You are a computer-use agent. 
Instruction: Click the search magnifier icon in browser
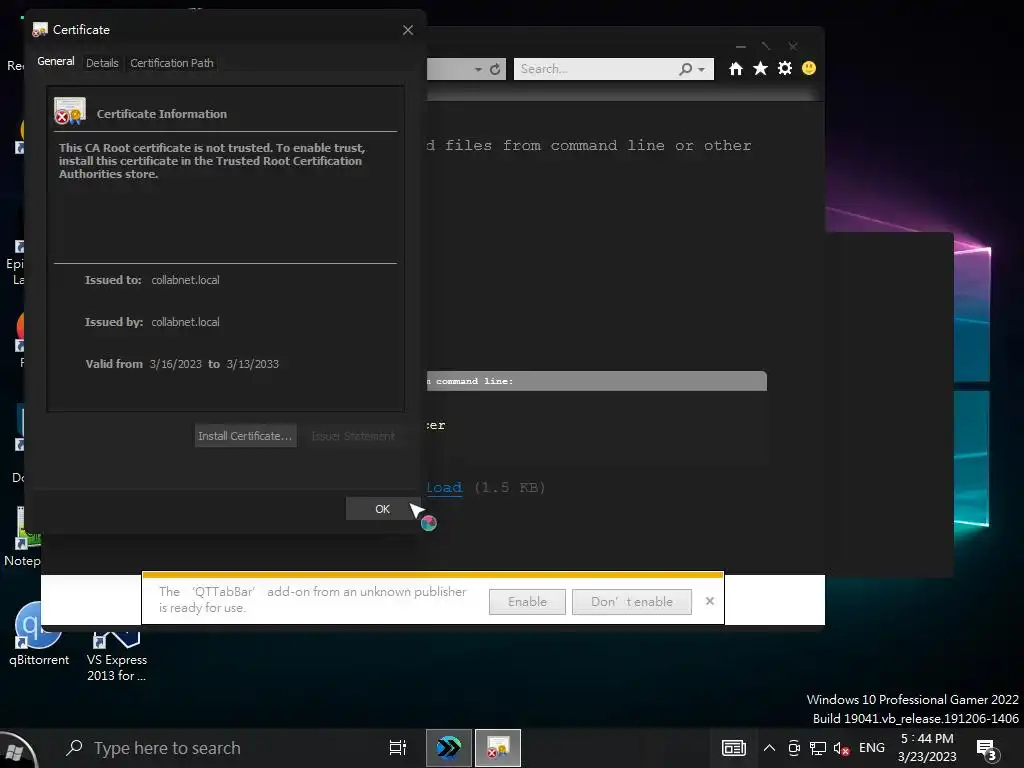[685, 69]
